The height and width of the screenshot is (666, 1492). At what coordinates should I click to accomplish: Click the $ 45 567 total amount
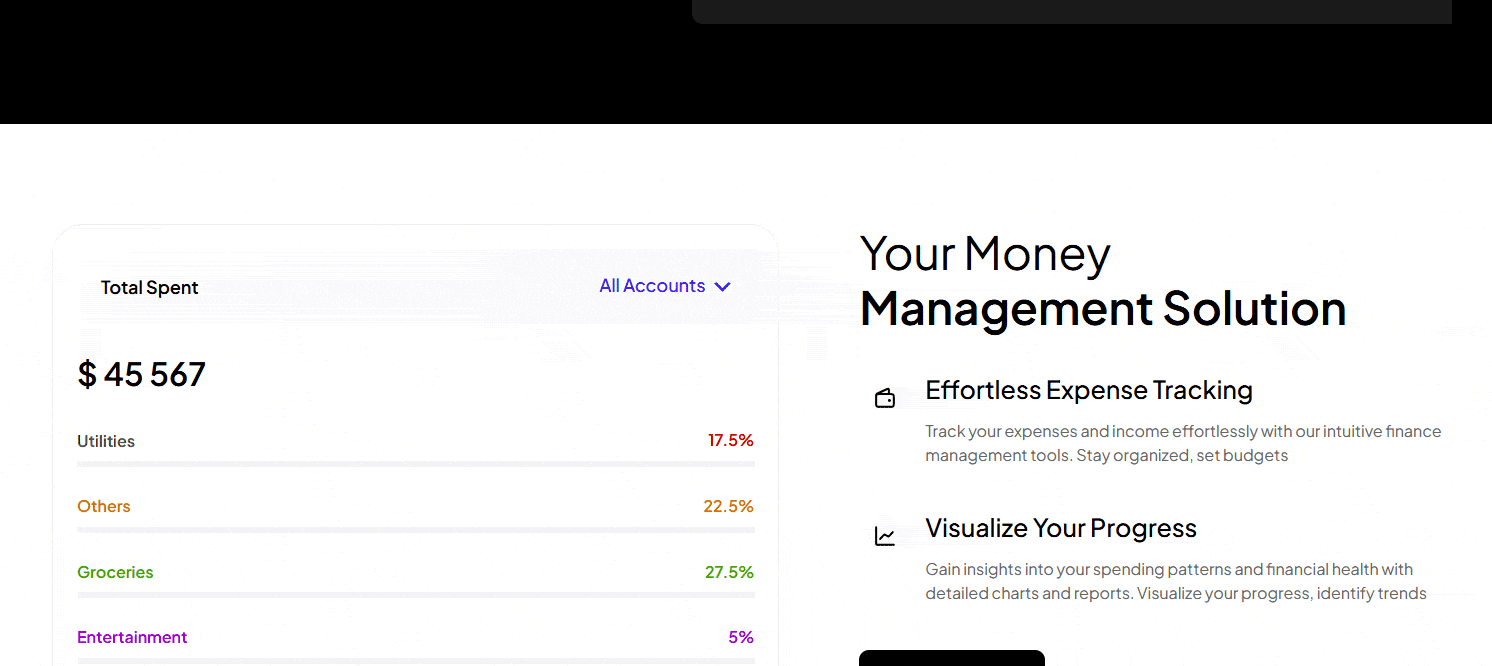(142, 374)
